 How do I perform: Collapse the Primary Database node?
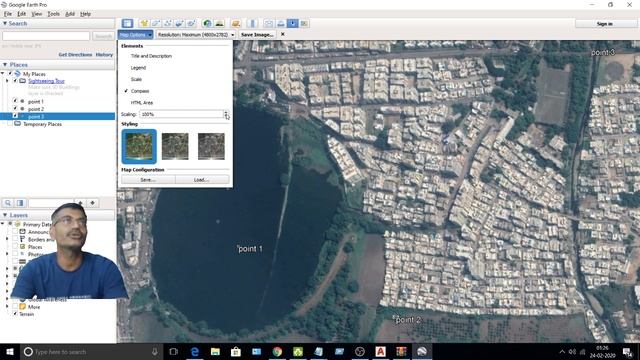[3, 224]
